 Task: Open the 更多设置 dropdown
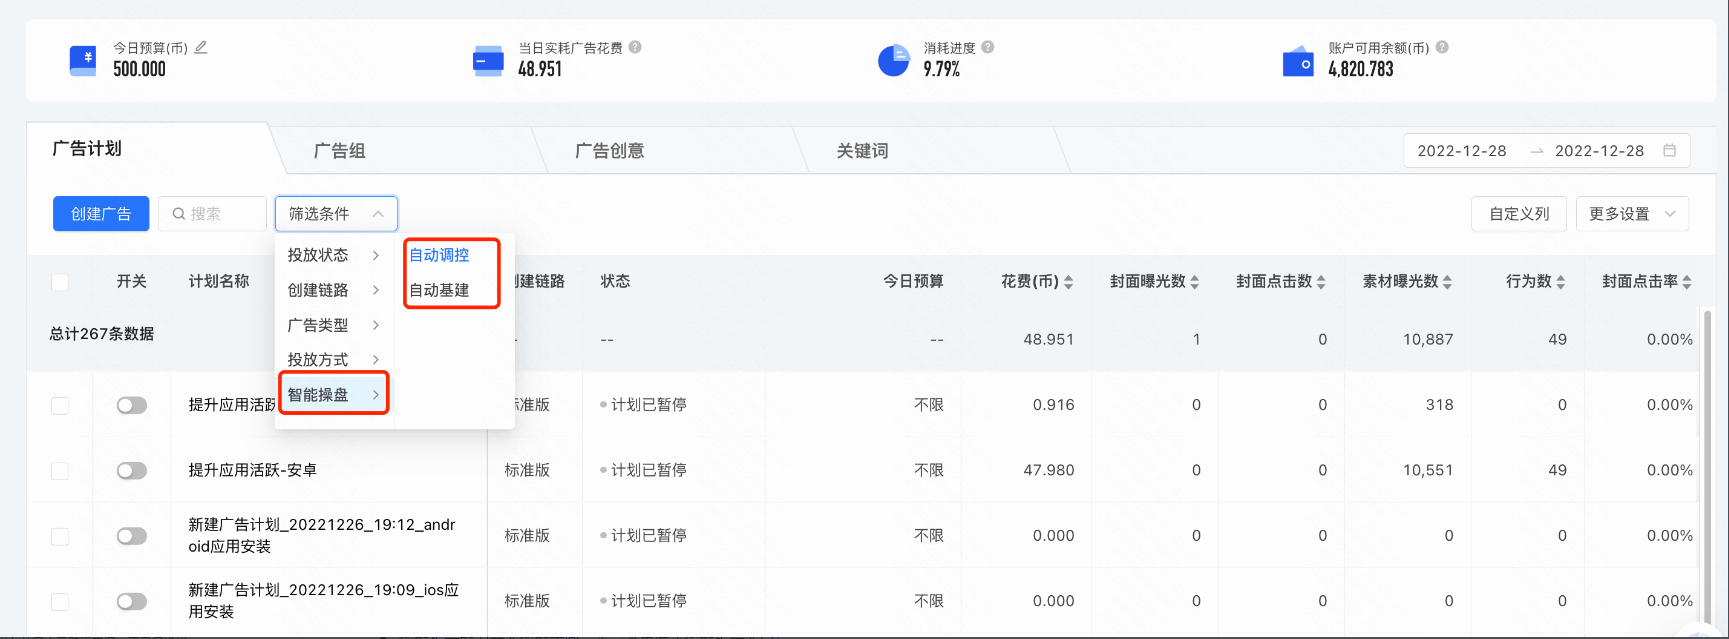coord(1631,214)
